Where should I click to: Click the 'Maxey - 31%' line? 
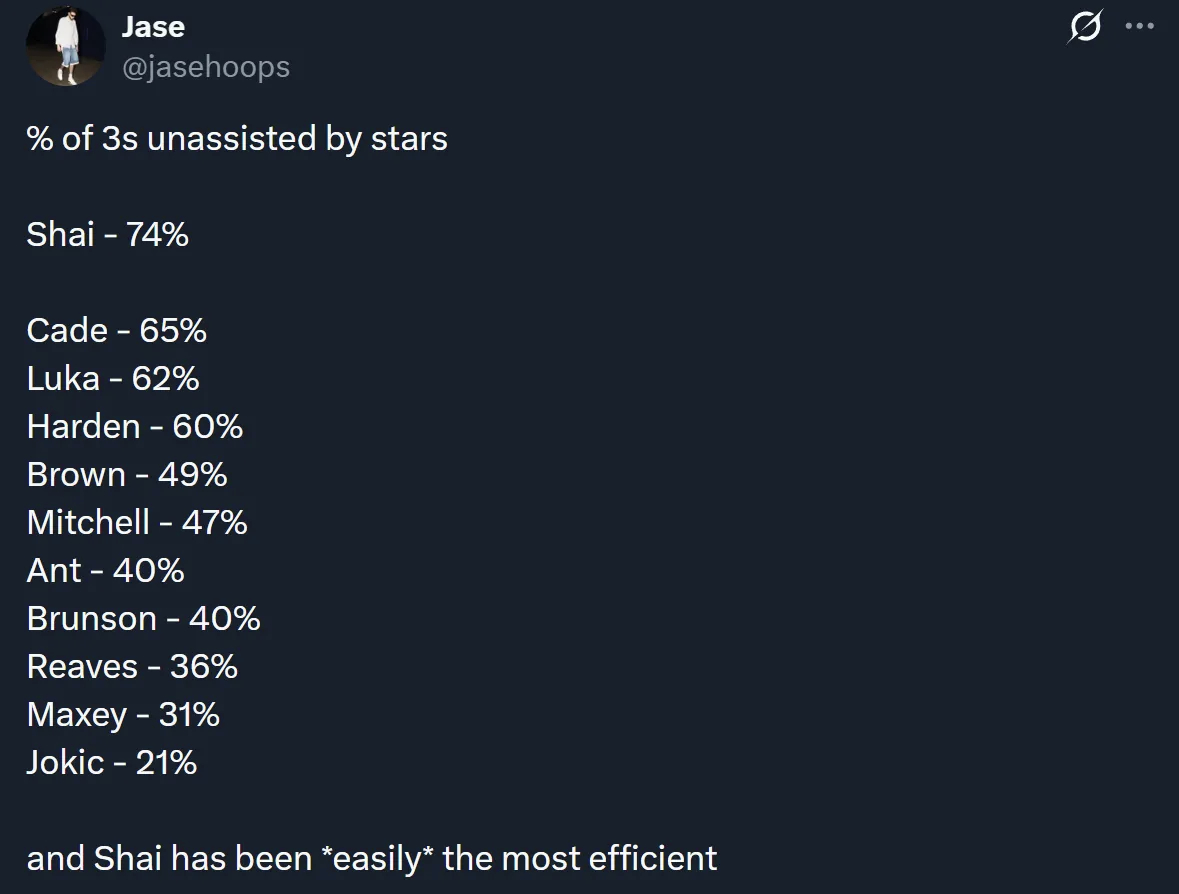(123, 714)
